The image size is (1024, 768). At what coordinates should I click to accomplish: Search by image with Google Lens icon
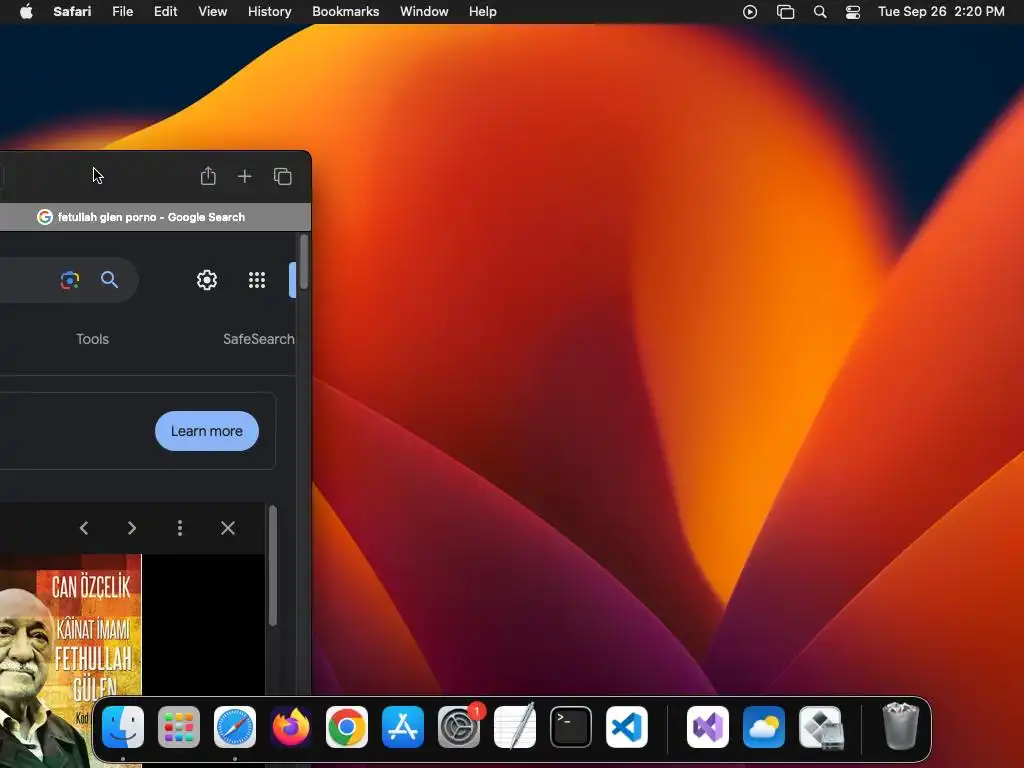[70, 280]
